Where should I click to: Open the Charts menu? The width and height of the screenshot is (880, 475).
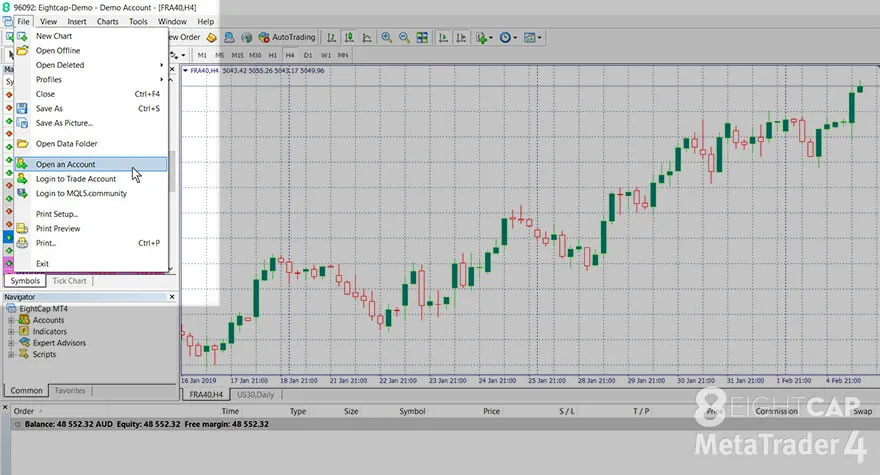tap(107, 21)
